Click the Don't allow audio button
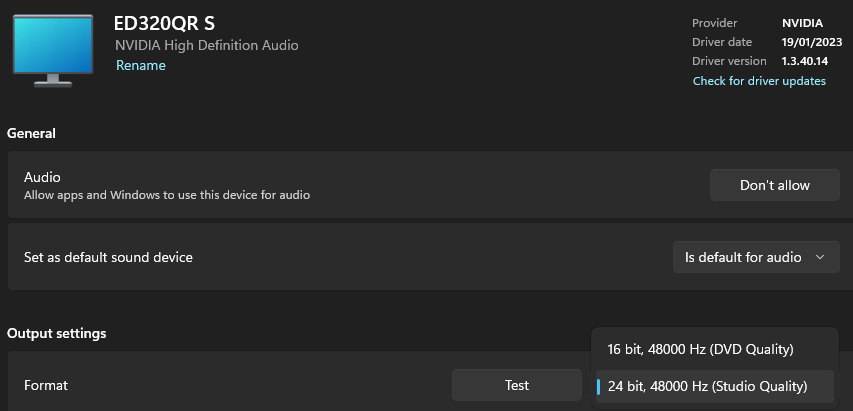The image size is (853, 411). pos(775,185)
